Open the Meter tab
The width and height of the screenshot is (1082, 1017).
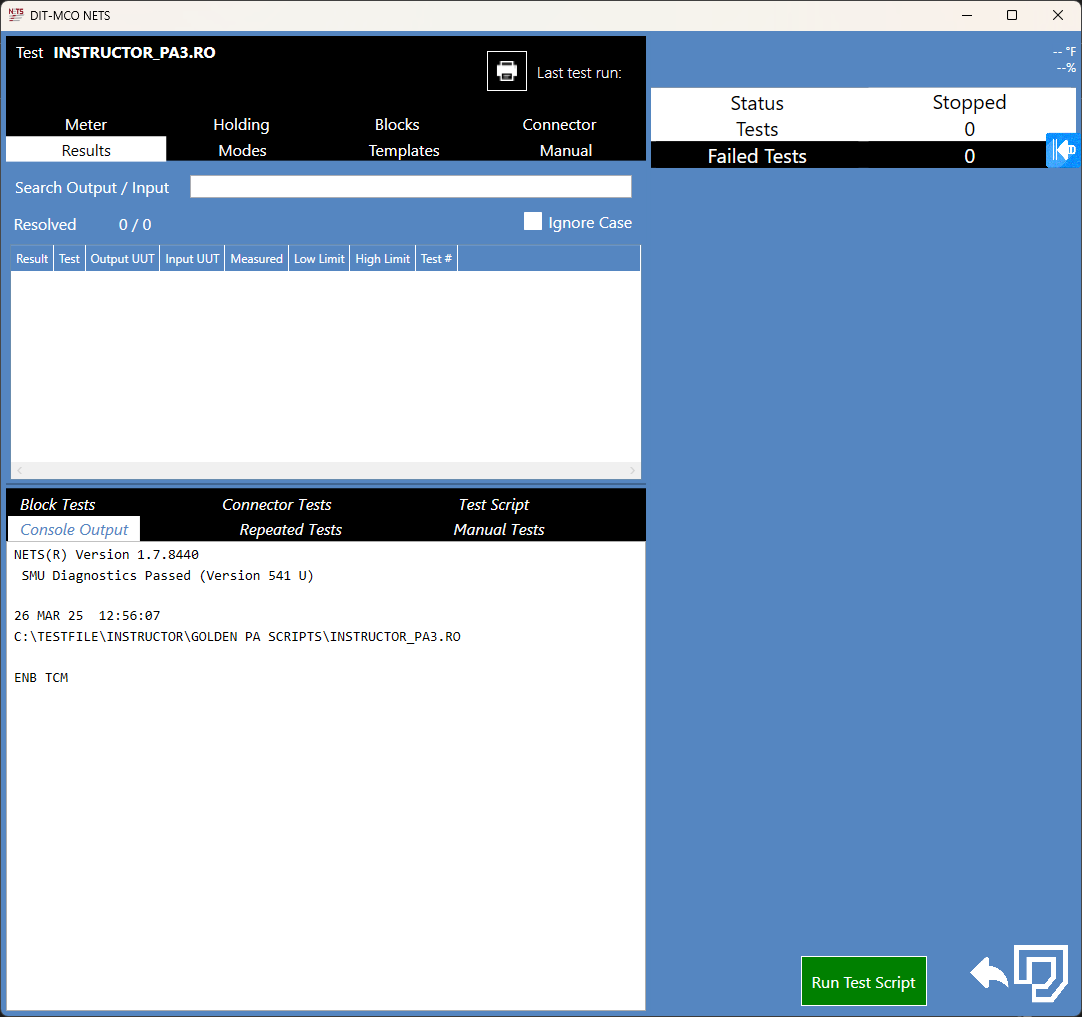(x=86, y=124)
